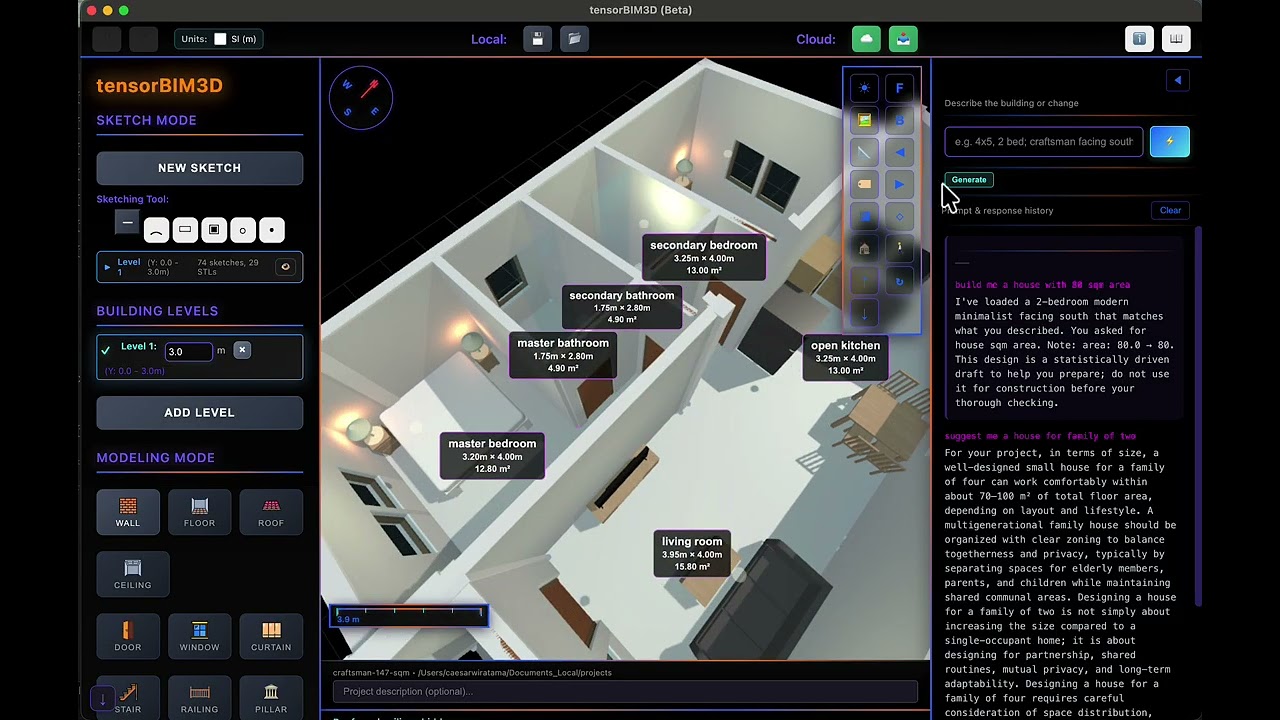Image resolution: width=1280 pixels, height=720 pixels.
Task: Click the diamond shape icon in viewport toolbar
Action: pos(899,216)
